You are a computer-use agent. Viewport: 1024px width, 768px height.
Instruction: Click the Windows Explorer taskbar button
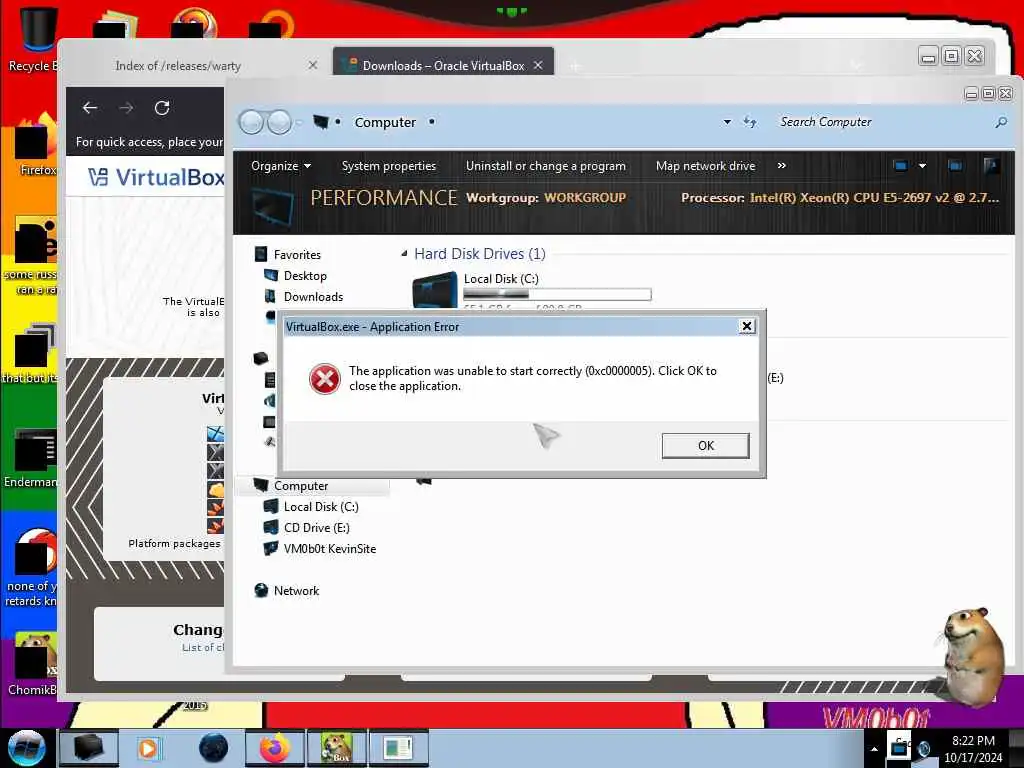(89, 748)
